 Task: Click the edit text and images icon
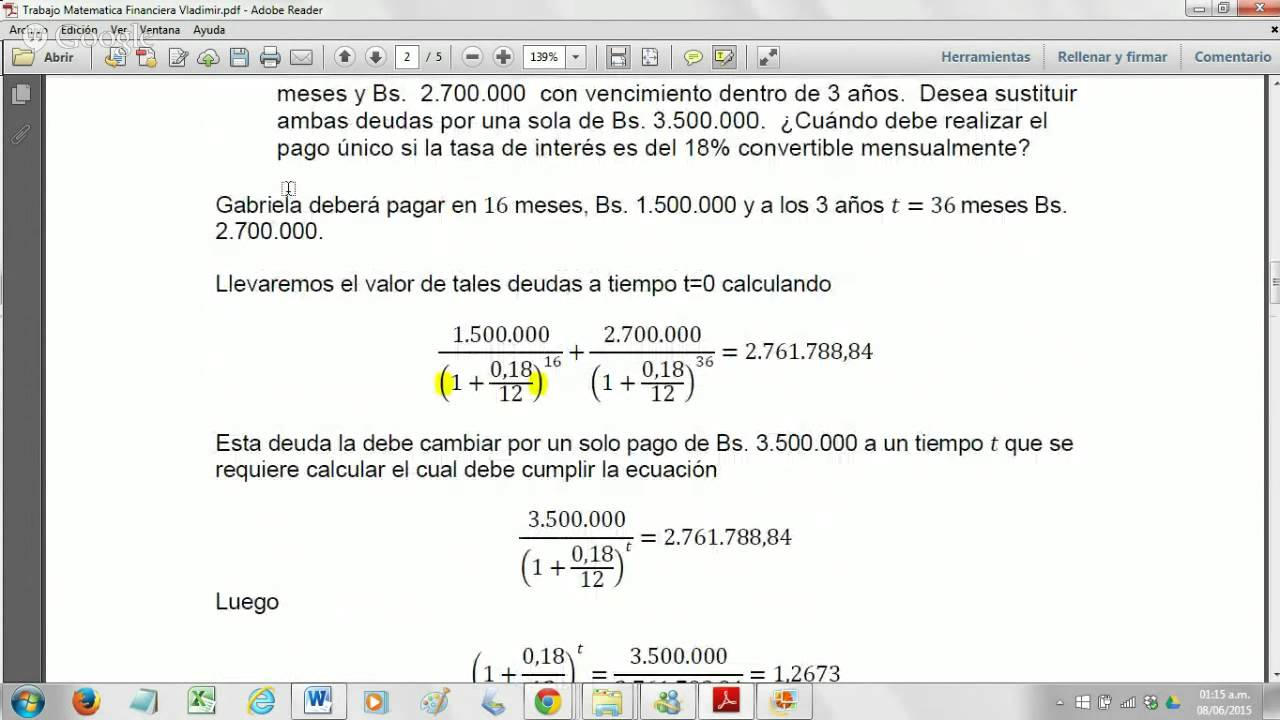tap(179, 57)
